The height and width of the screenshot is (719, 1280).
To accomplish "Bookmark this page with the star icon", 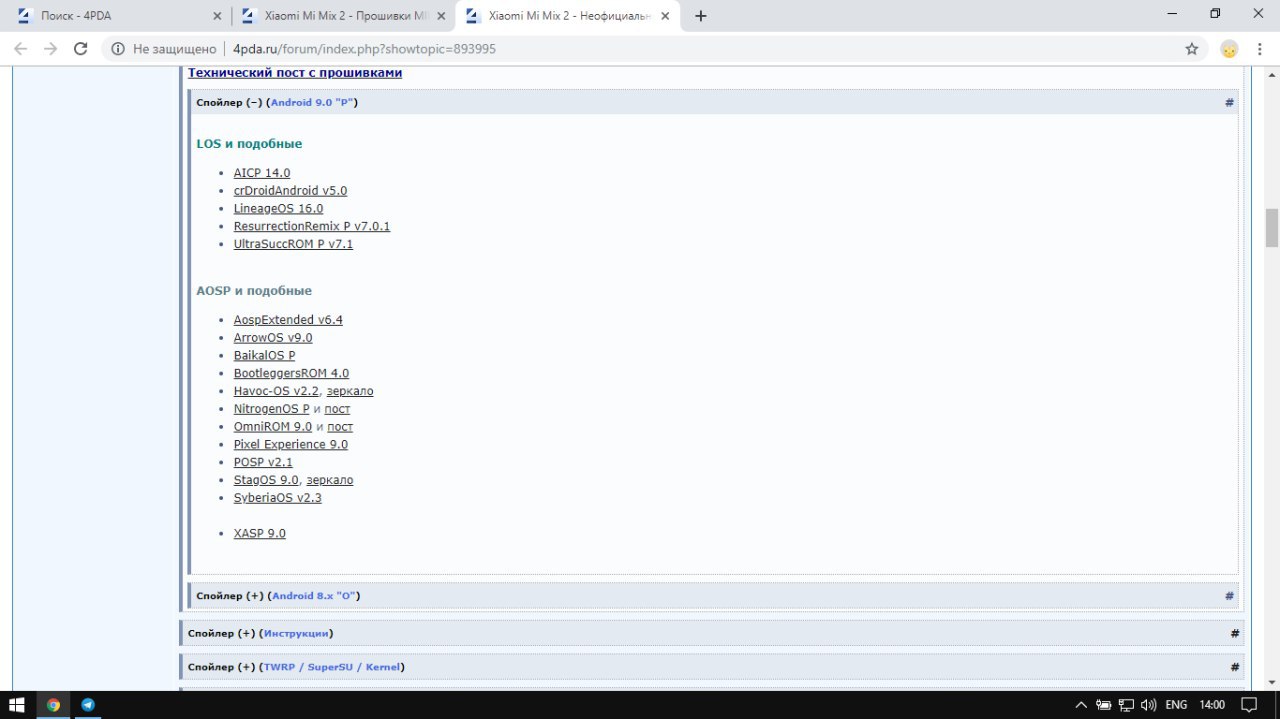I will coord(1191,49).
